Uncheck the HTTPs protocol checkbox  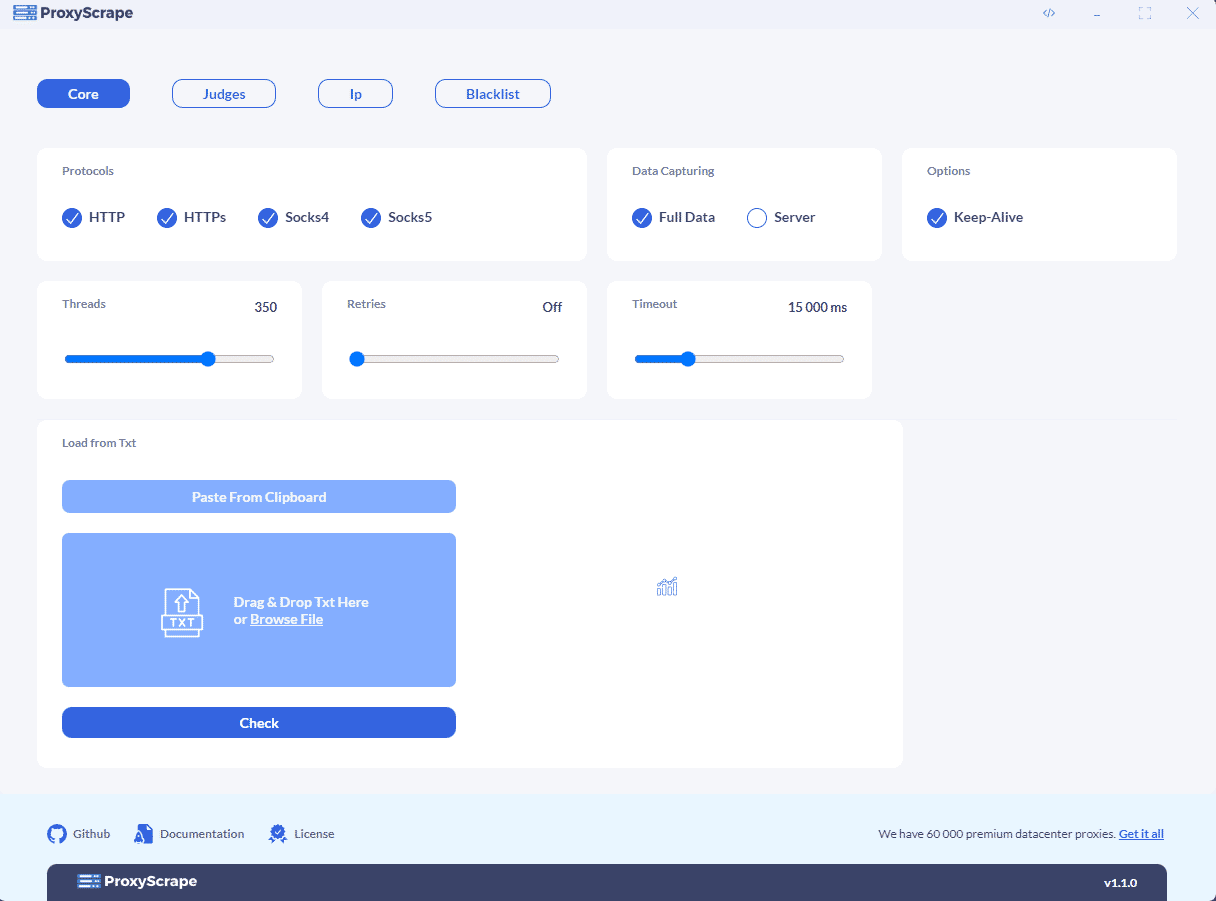click(167, 218)
